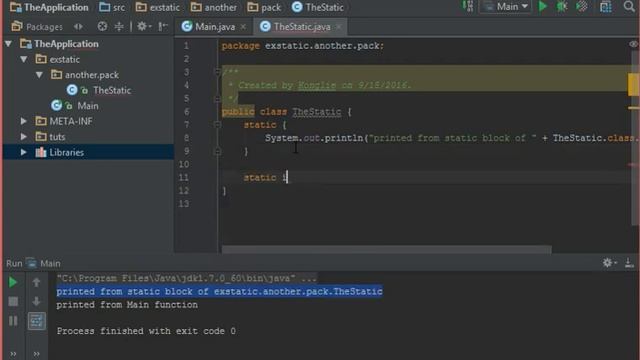This screenshot has width=640, height=360.
Task: Collapse the exstatic package node
Action: 24,60
